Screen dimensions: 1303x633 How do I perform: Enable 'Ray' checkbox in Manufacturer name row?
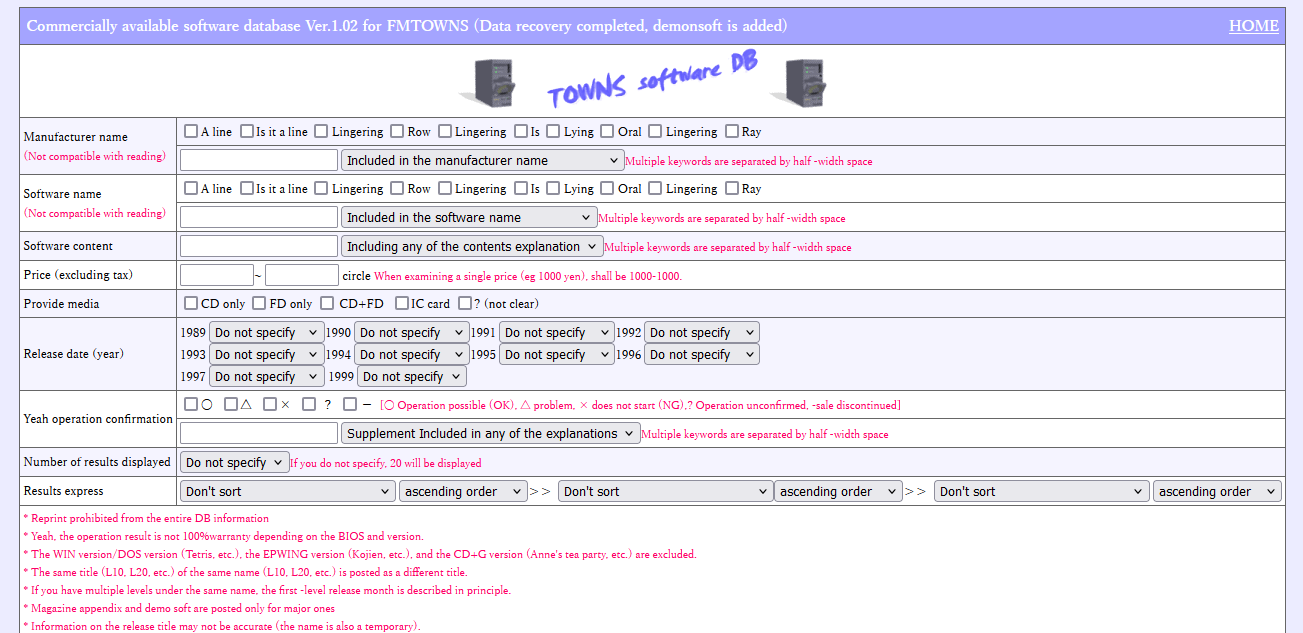pos(732,131)
